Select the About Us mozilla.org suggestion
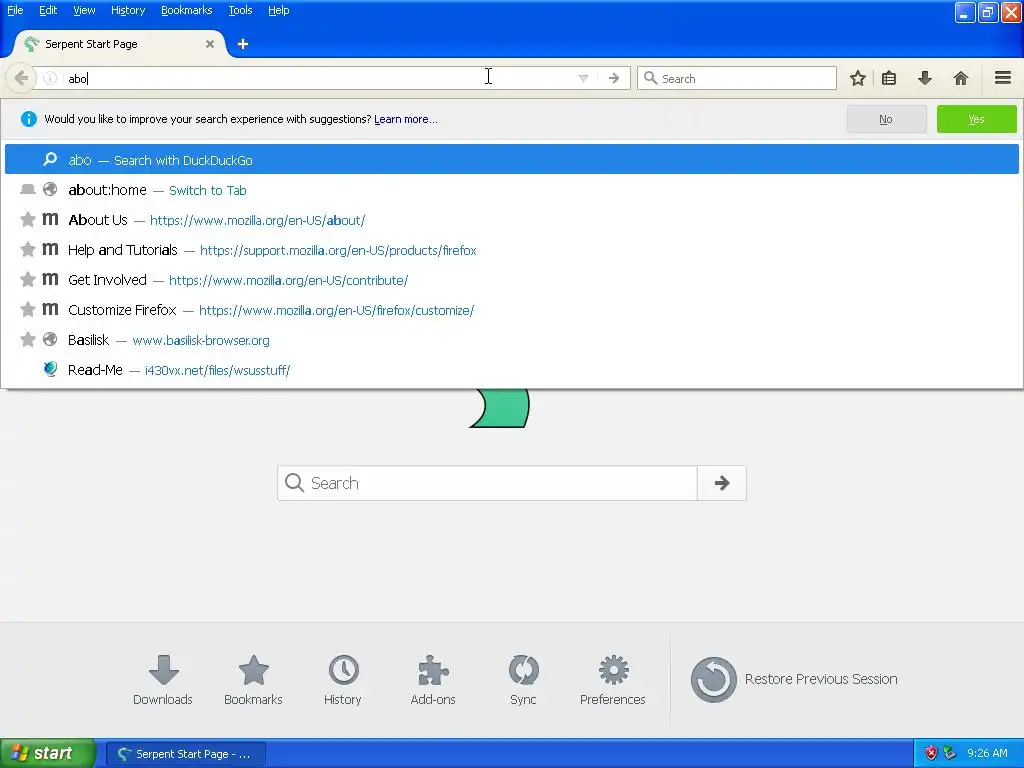This screenshot has width=1024, height=768. pyautogui.click(x=511, y=220)
